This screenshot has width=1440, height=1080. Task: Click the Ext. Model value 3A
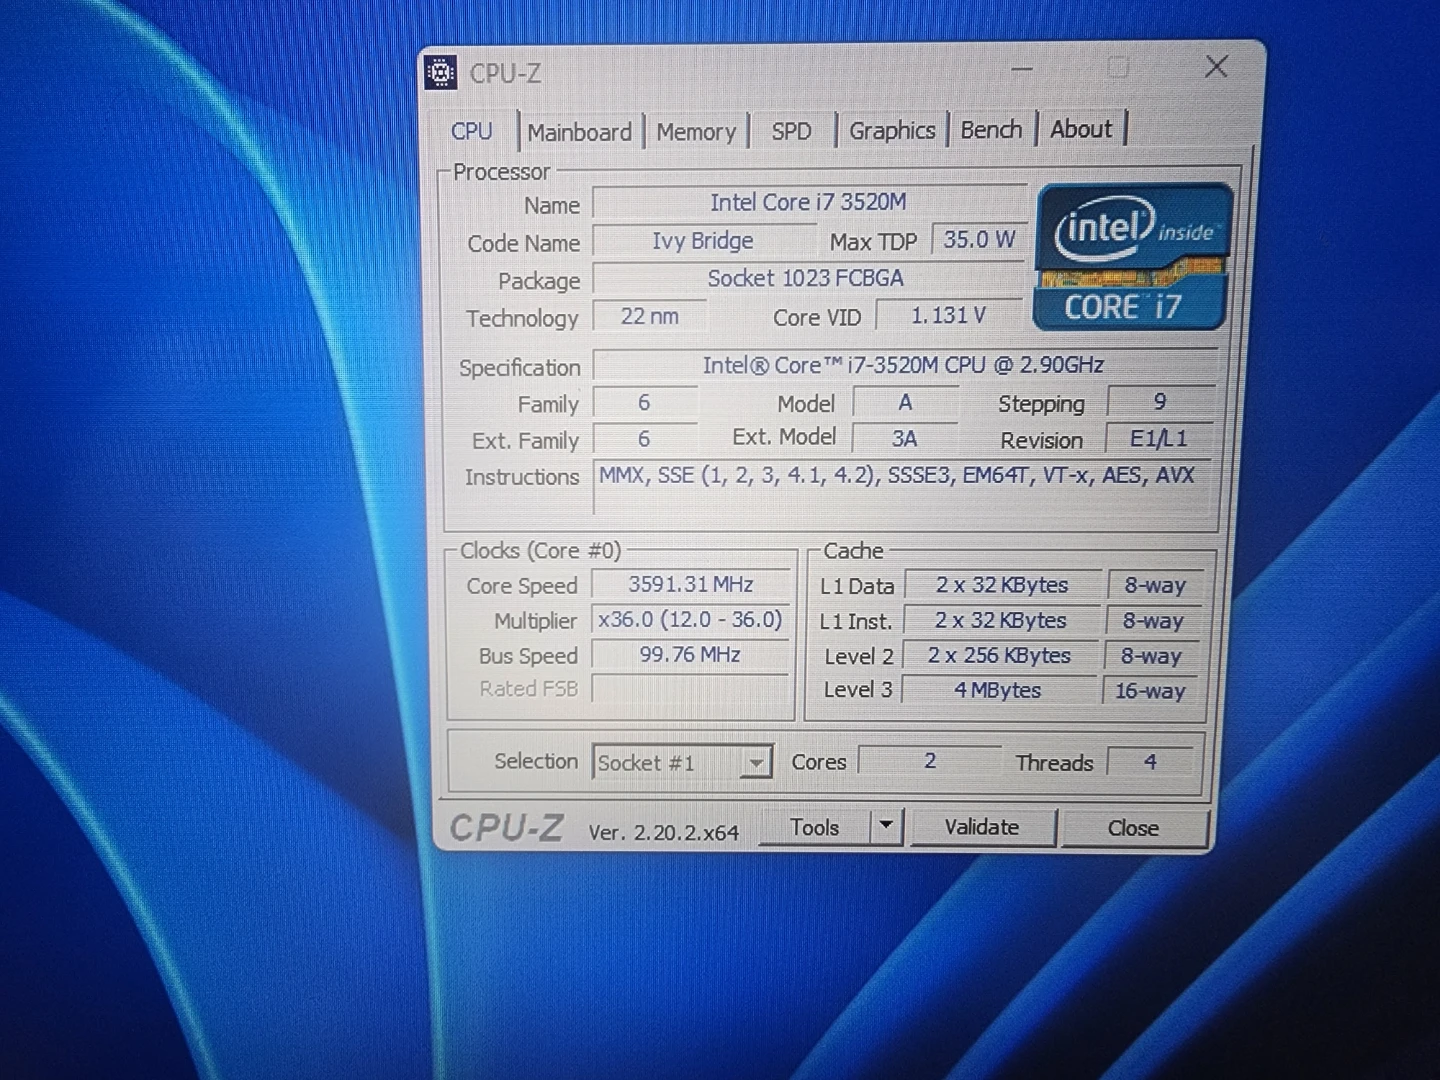pos(905,438)
